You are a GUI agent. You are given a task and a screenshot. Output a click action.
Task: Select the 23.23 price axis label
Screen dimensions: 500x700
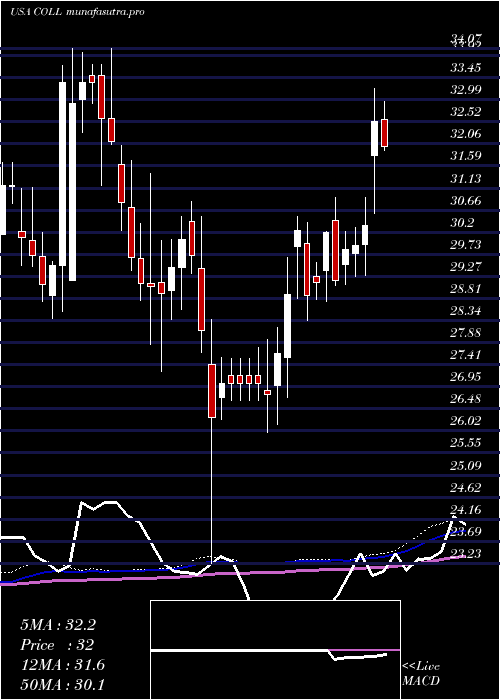tap(466, 554)
